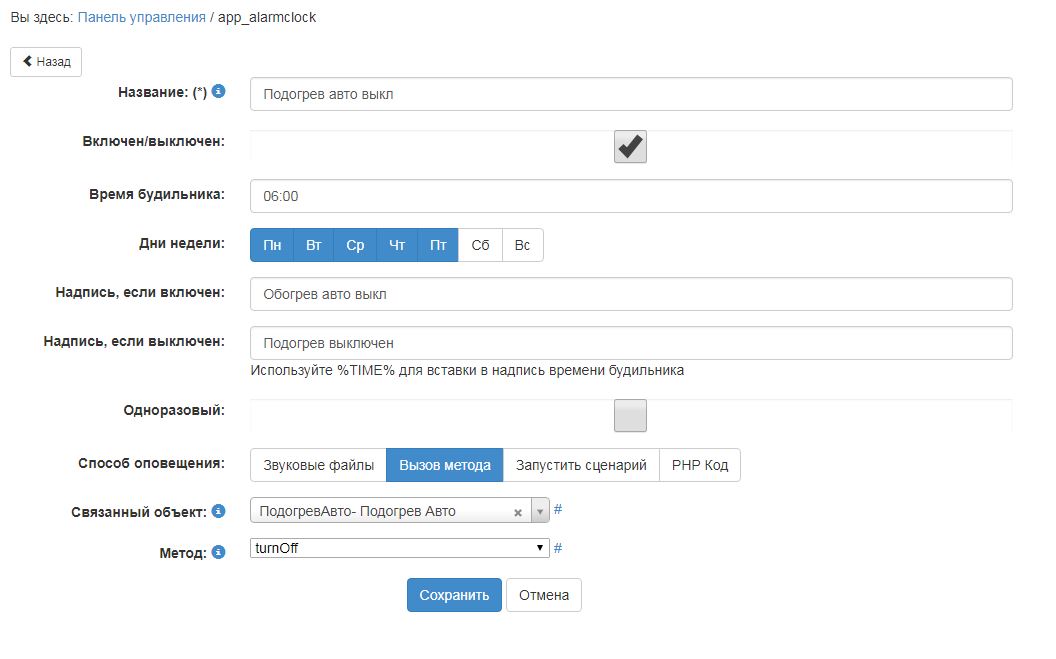
Task: Click the # link beside linked object field
Action: click(558, 510)
